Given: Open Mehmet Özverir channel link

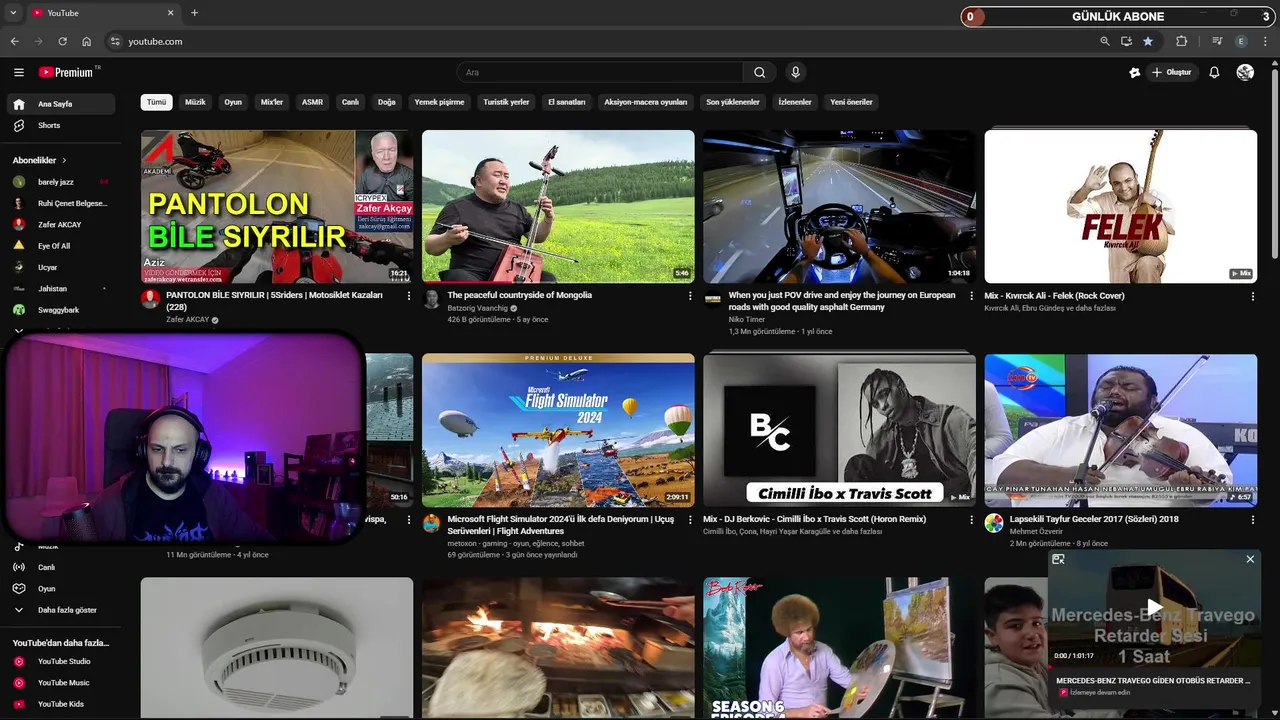Looking at the screenshot, I should click(1036, 531).
